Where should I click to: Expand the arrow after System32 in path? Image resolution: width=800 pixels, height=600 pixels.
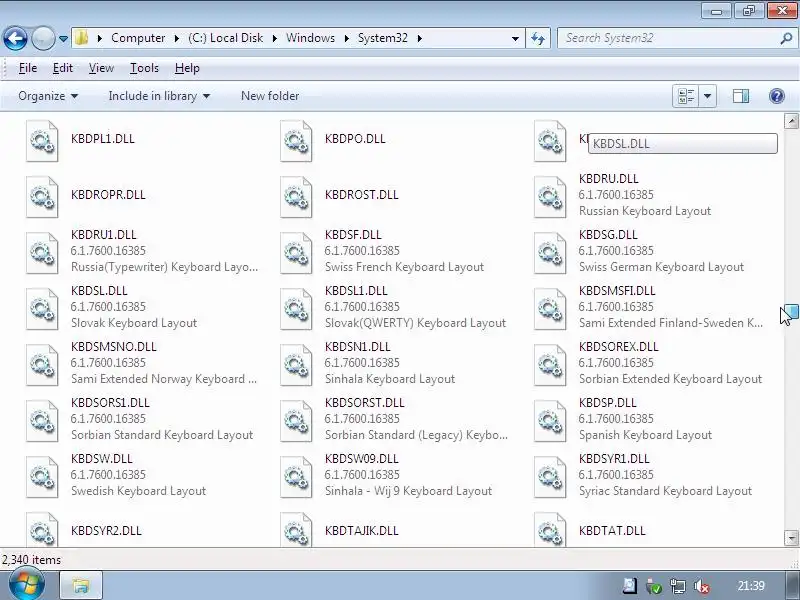click(x=419, y=38)
